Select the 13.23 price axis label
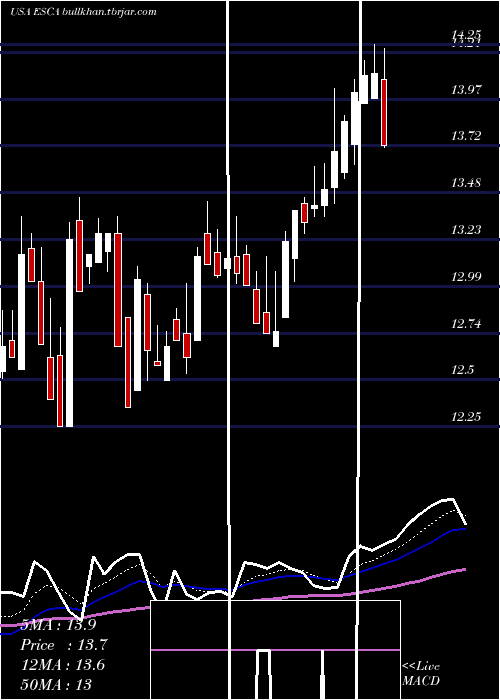The height and width of the screenshot is (700, 500). coord(466,229)
